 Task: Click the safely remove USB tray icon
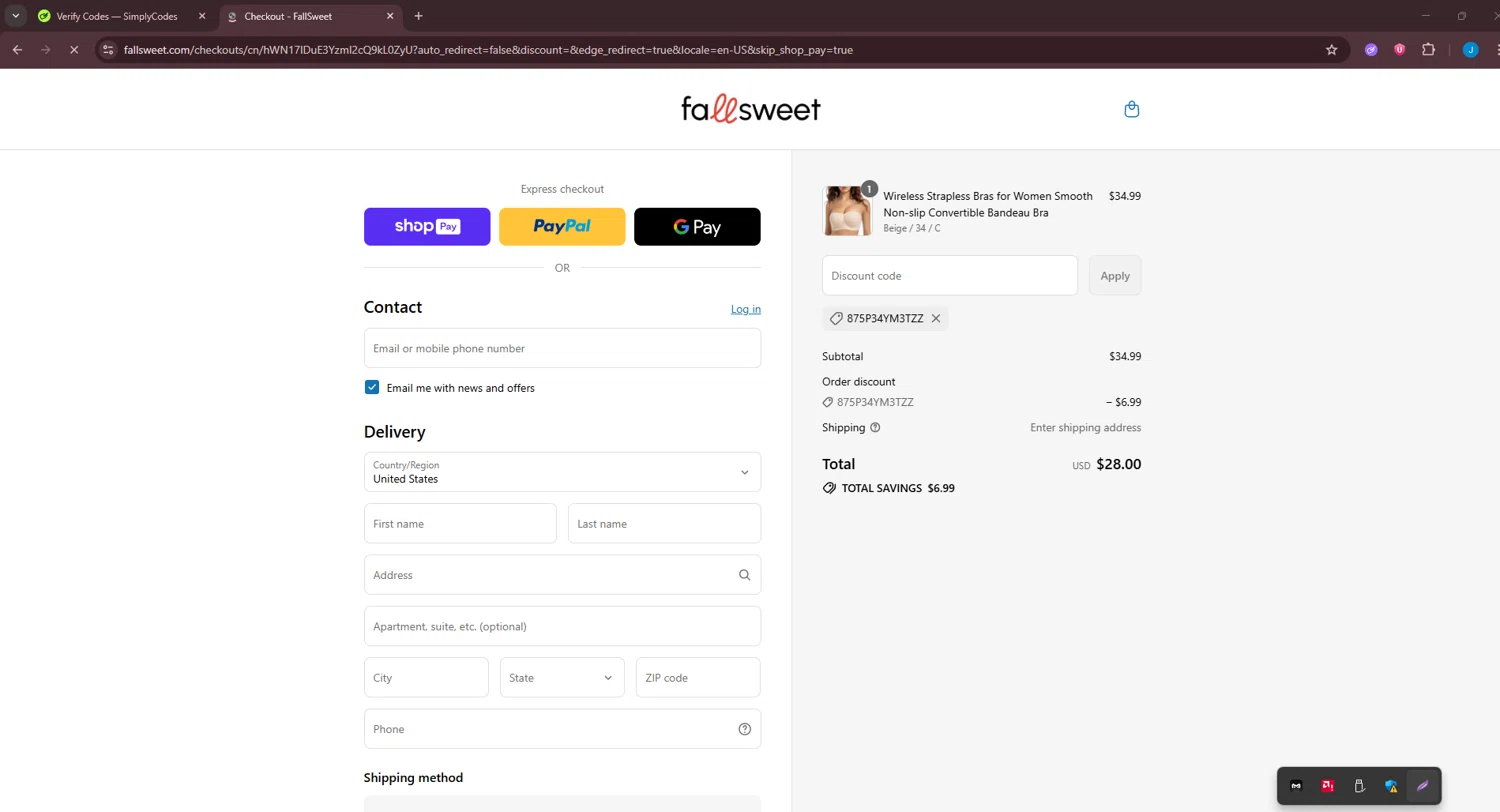pos(1359,786)
